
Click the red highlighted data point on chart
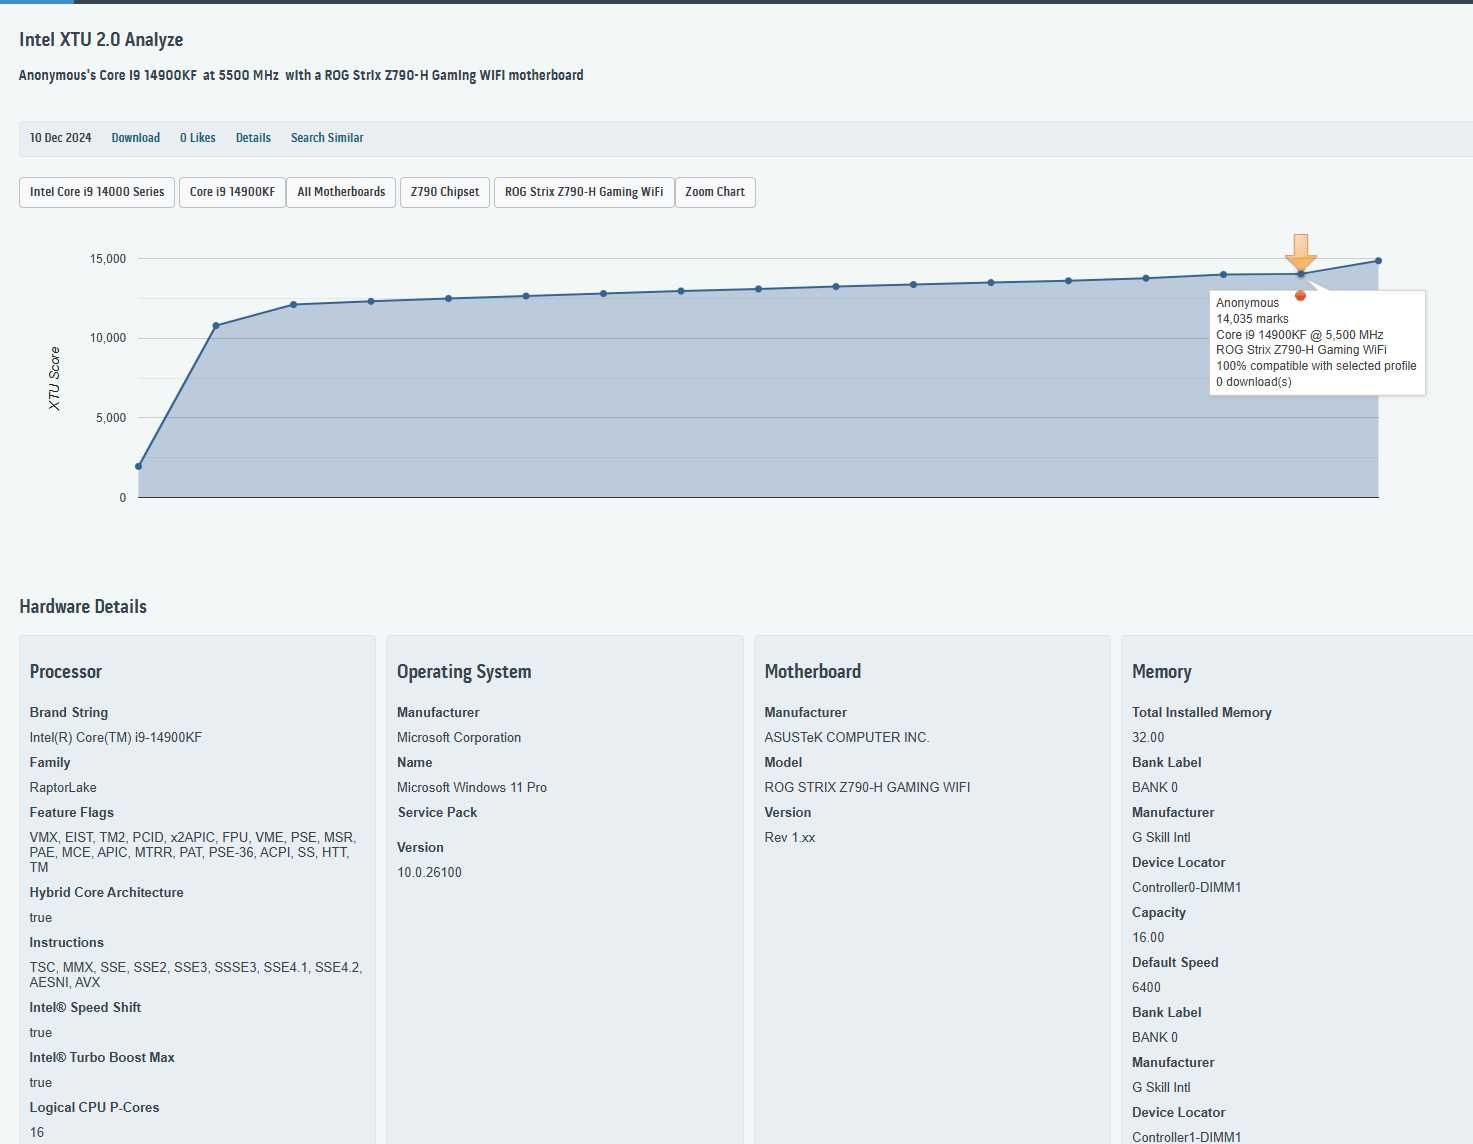point(1300,295)
